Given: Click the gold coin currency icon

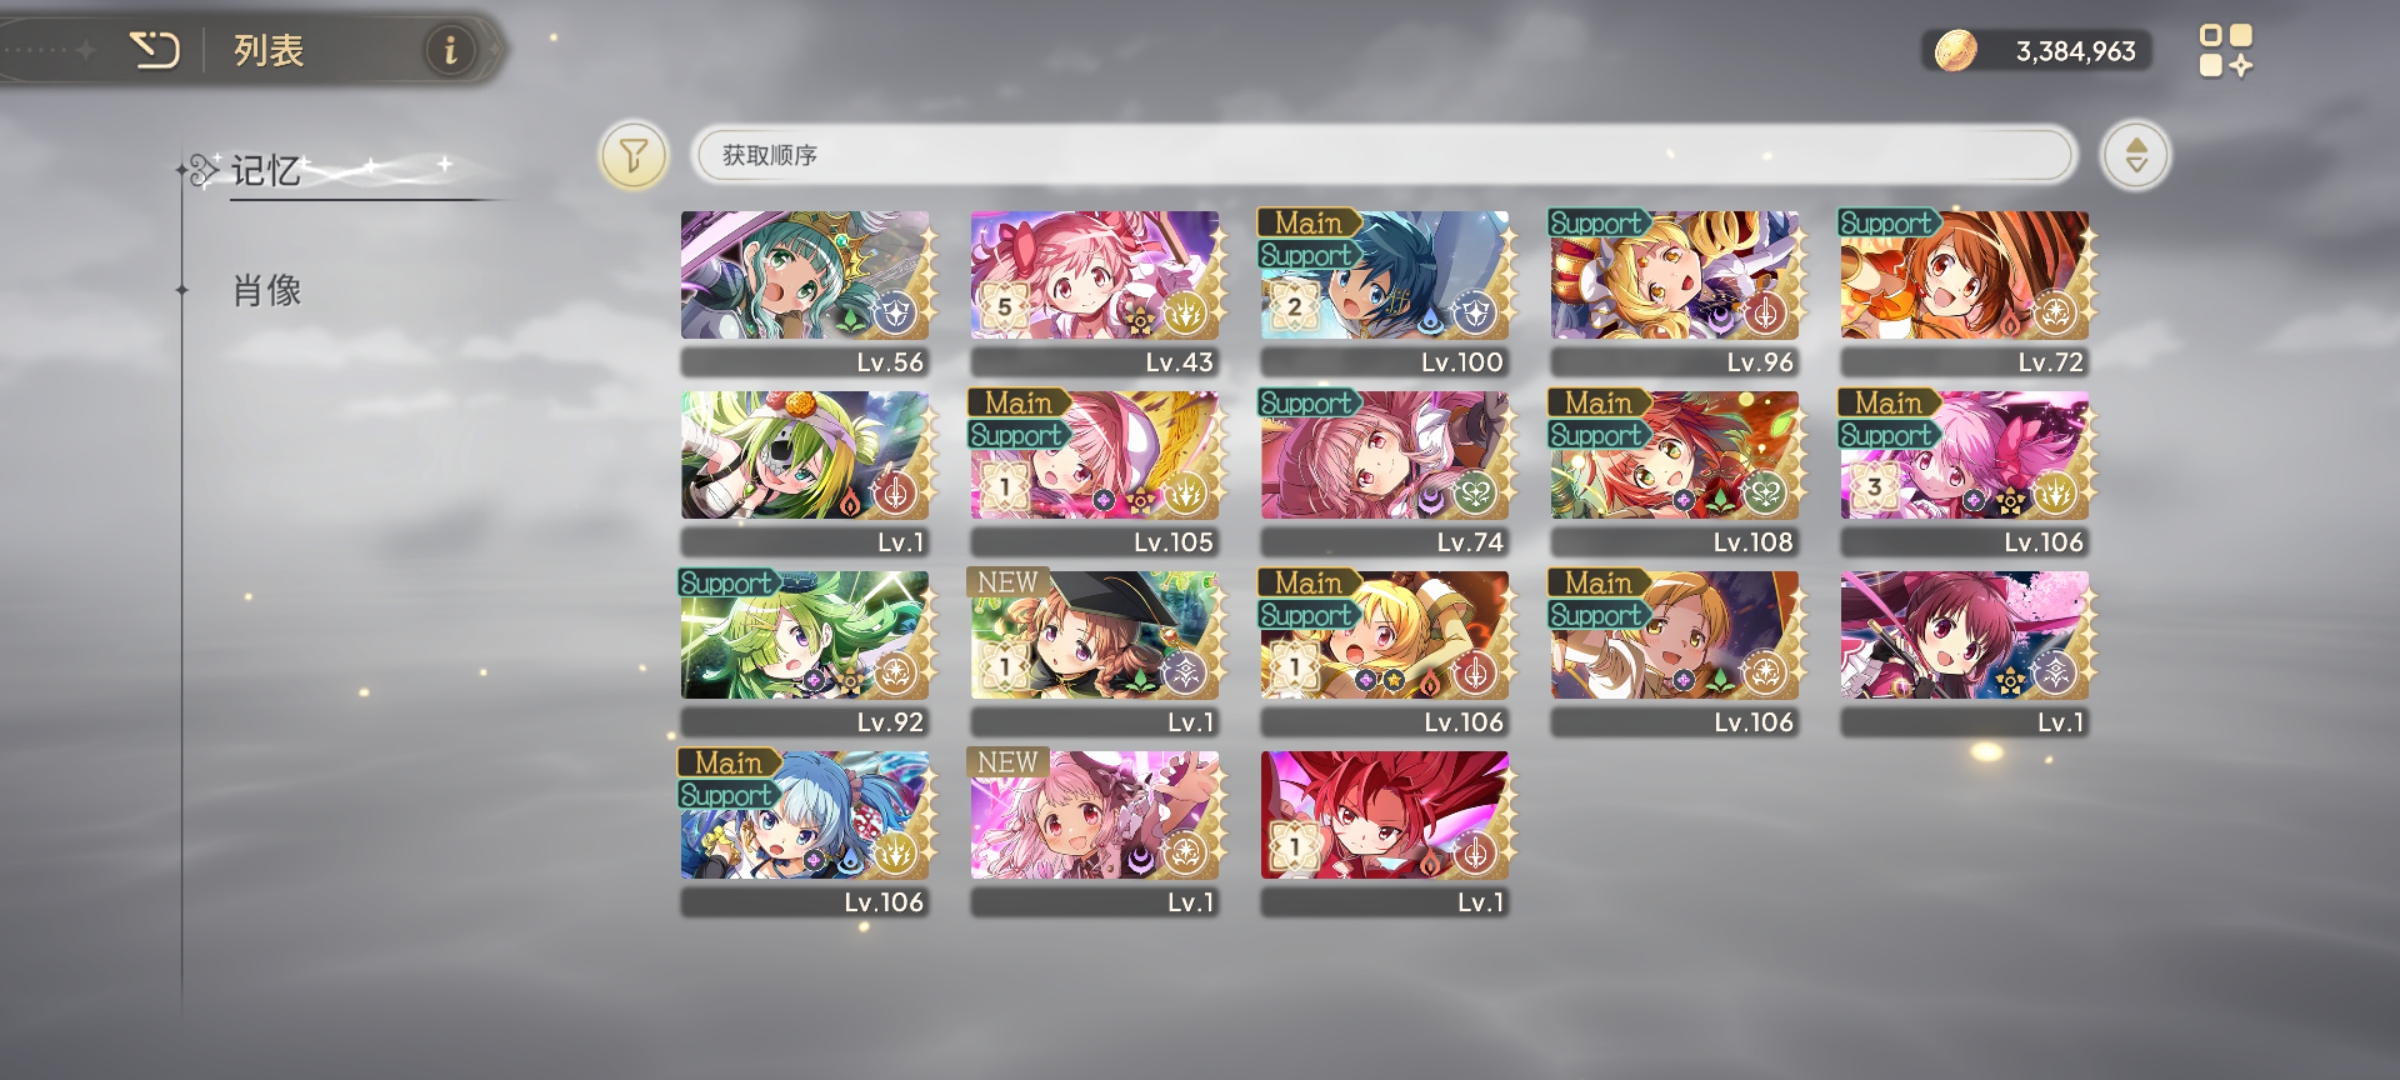Looking at the screenshot, I should [x=1955, y=50].
